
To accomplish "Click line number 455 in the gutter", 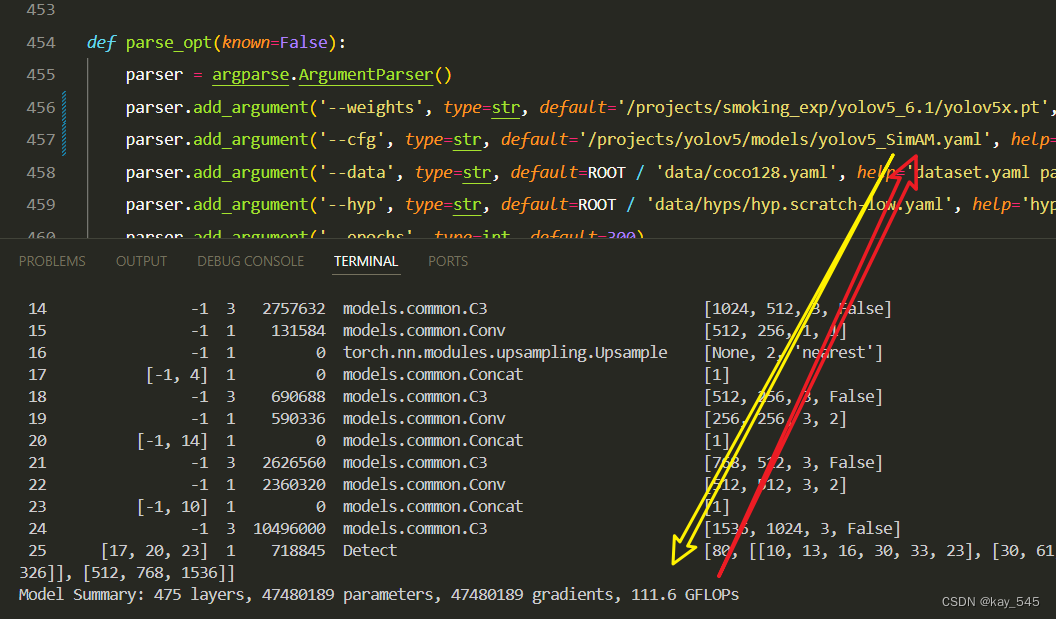I will (x=40, y=75).
